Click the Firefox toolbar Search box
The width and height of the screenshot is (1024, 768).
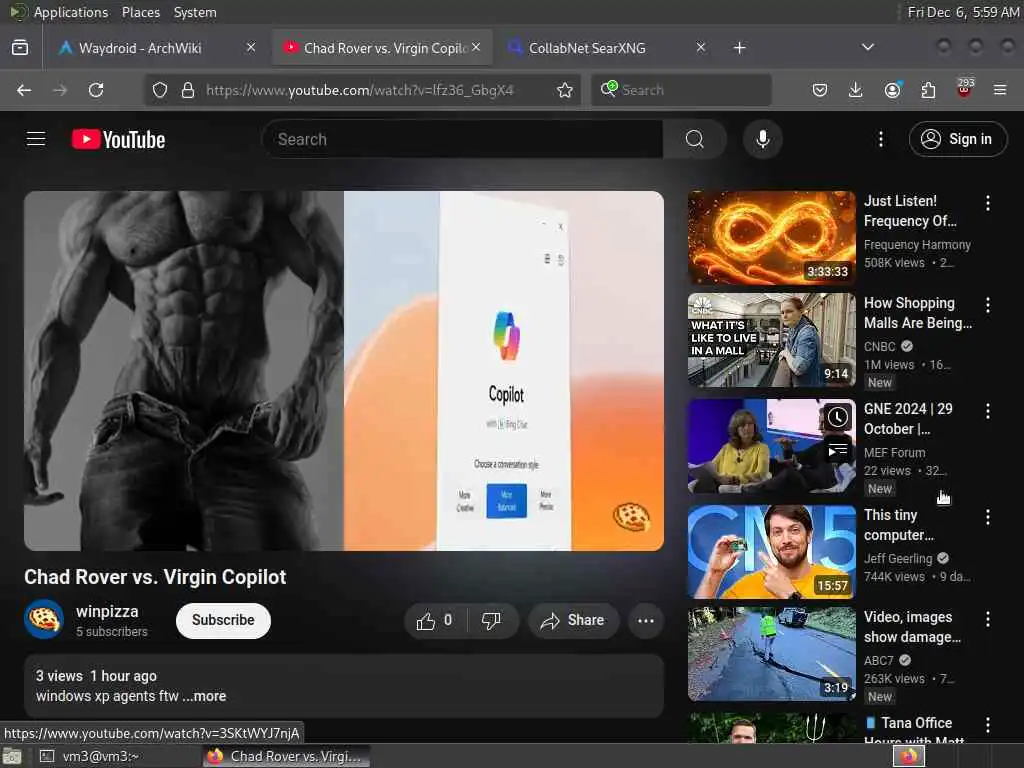(681, 90)
